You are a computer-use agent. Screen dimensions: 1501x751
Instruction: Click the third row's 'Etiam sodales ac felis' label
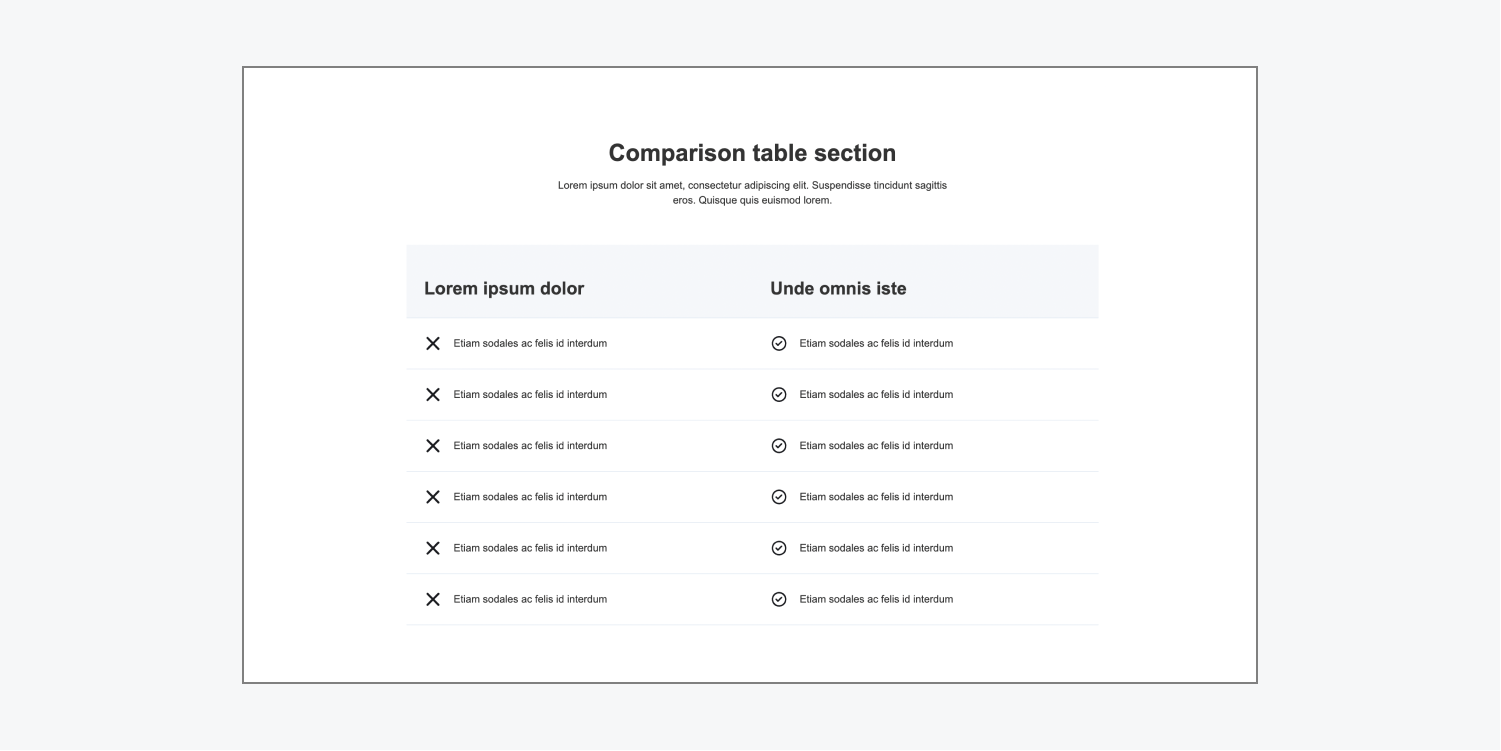(x=531, y=446)
